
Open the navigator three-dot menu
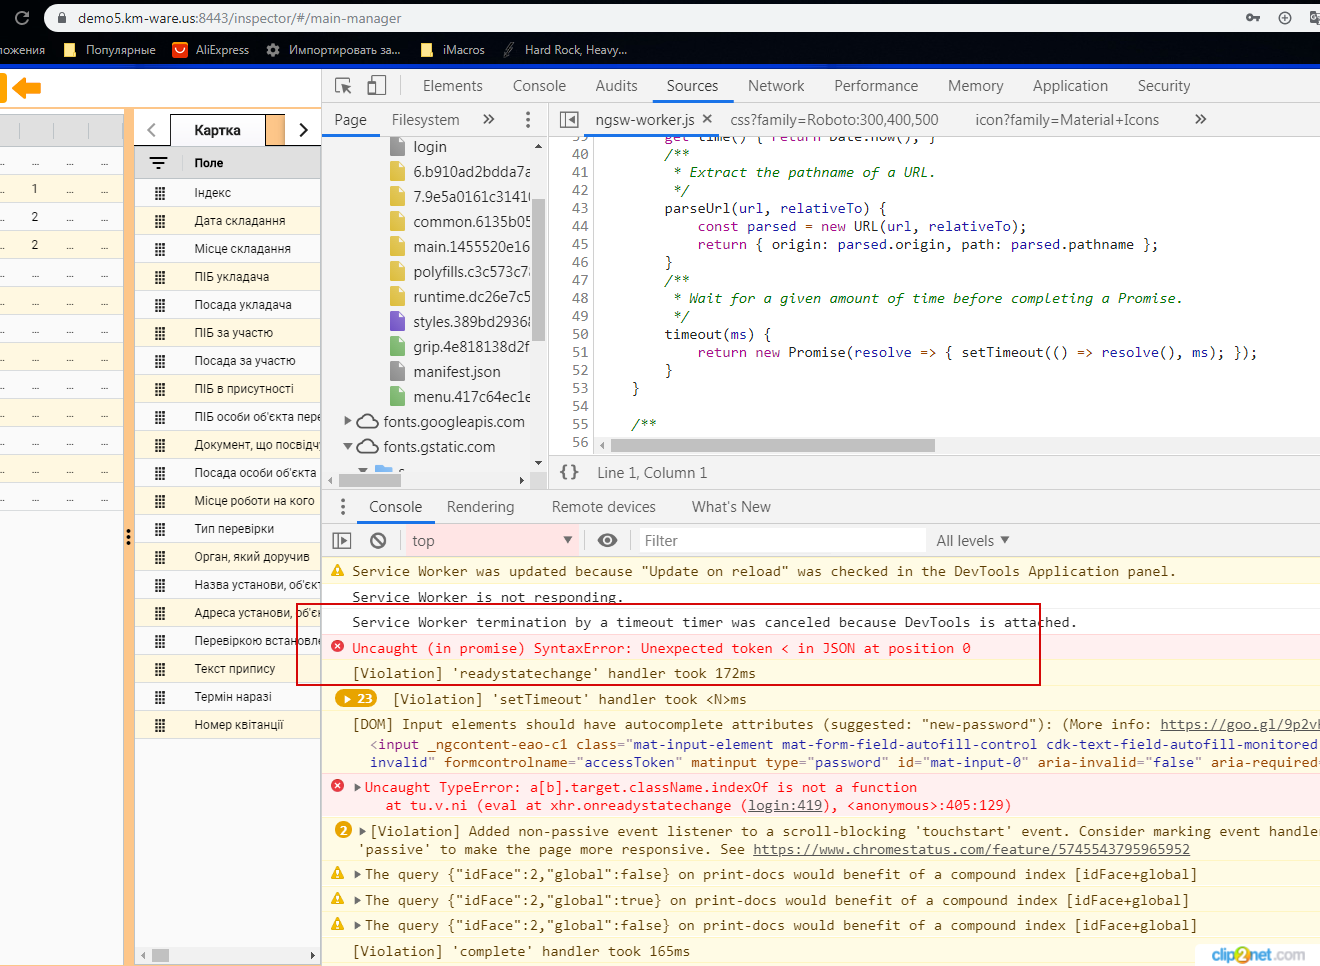click(528, 120)
